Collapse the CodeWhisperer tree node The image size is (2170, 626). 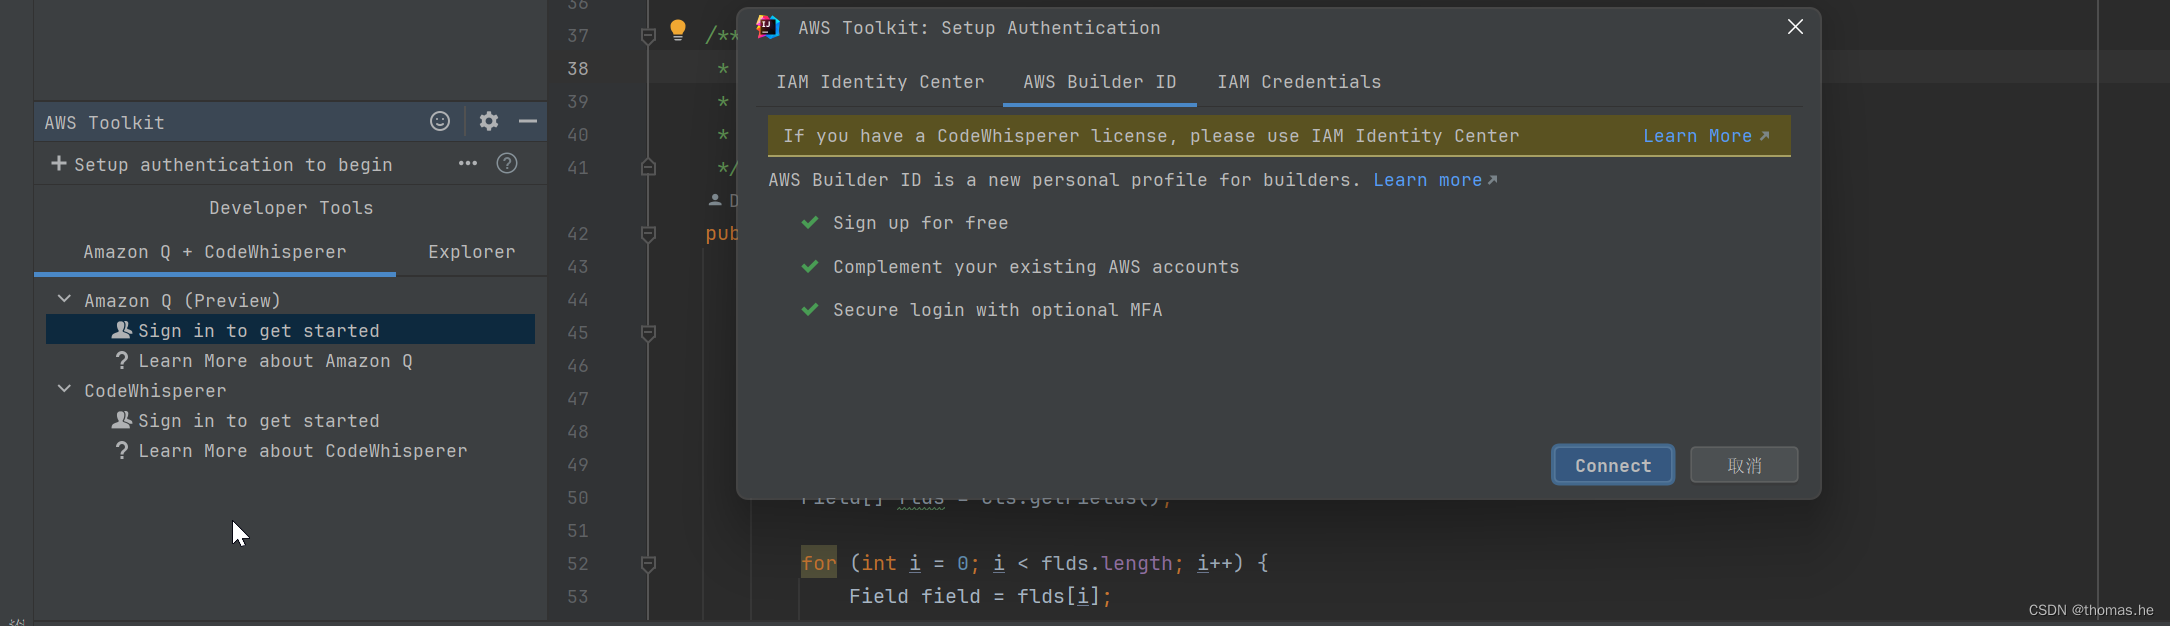click(x=64, y=389)
